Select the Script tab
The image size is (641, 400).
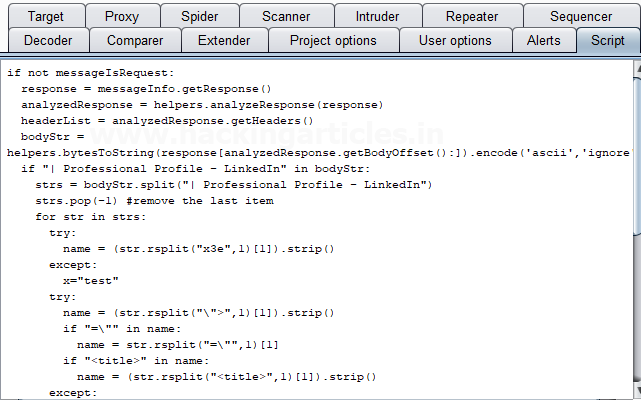click(x=607, y=41)
